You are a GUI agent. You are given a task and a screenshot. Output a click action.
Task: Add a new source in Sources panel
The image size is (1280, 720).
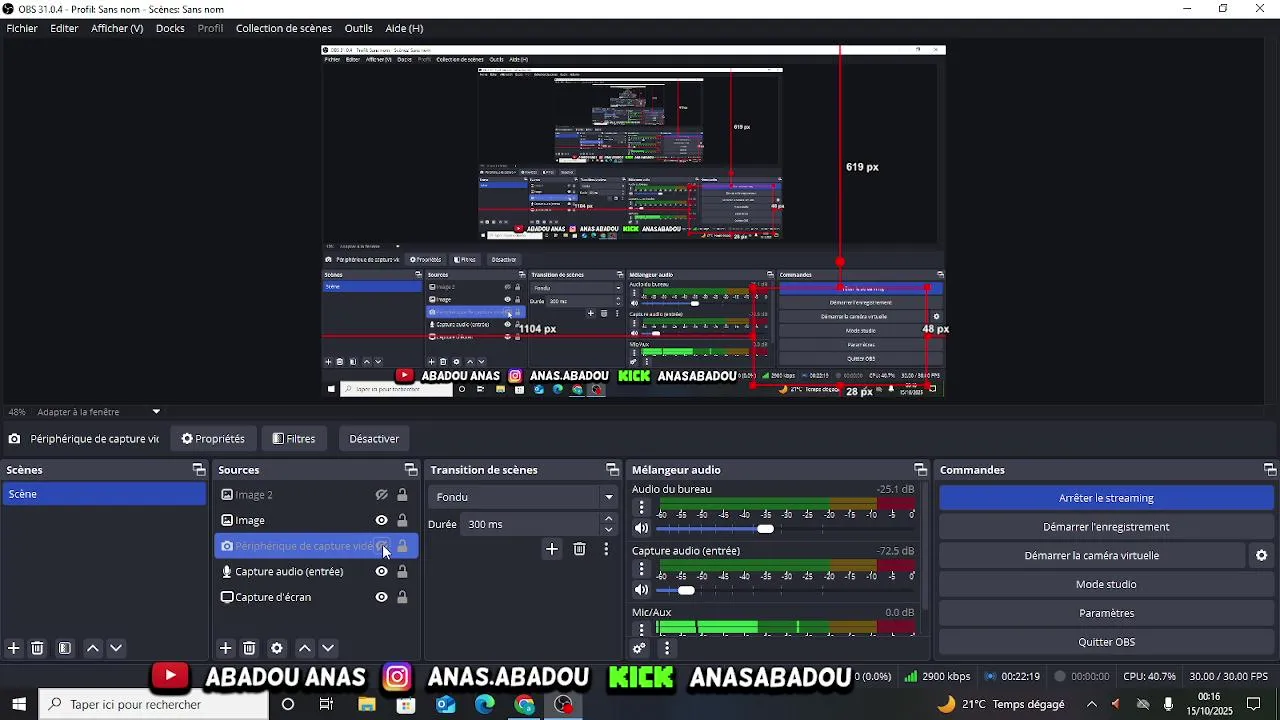click(x=226, y=648)
